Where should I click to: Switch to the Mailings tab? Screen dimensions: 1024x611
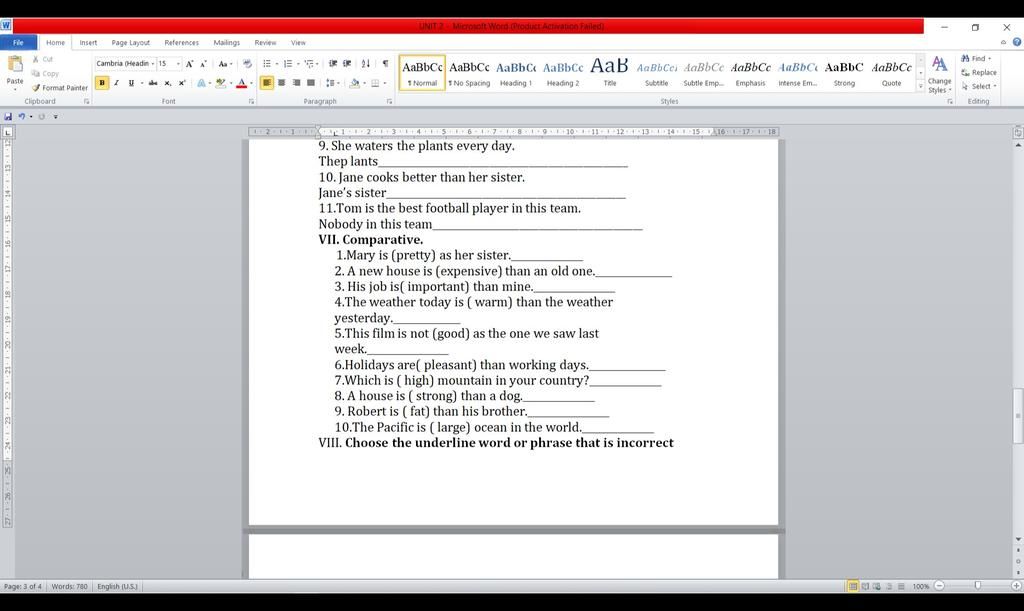pos(227,42)
